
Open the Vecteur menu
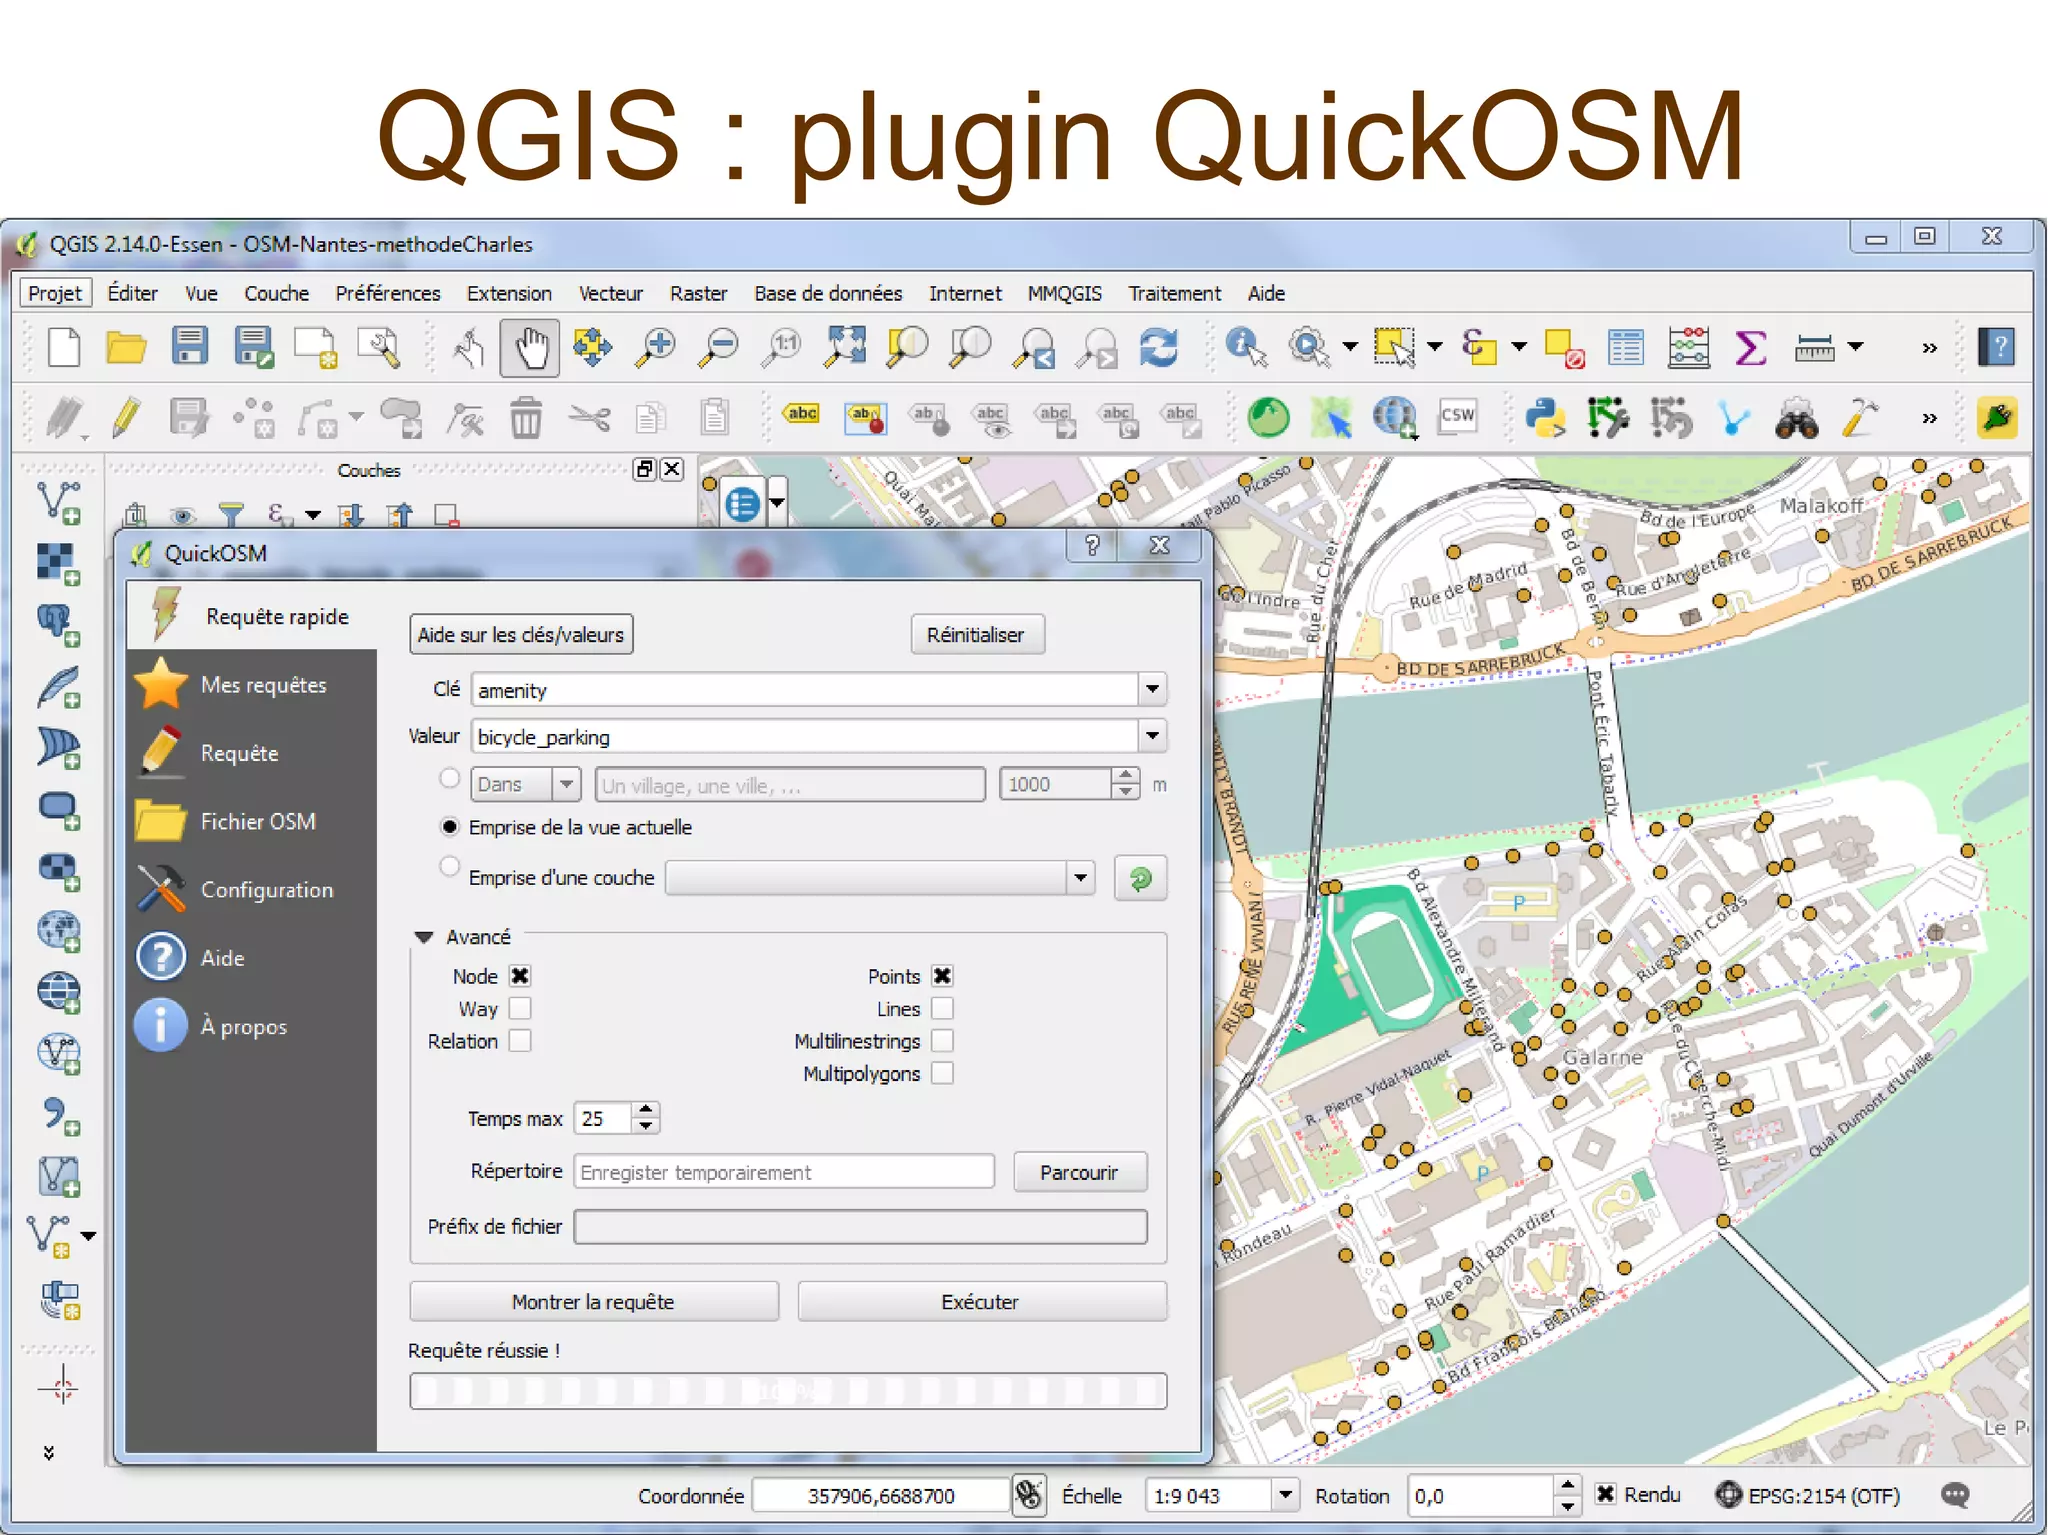pos(610,293)
